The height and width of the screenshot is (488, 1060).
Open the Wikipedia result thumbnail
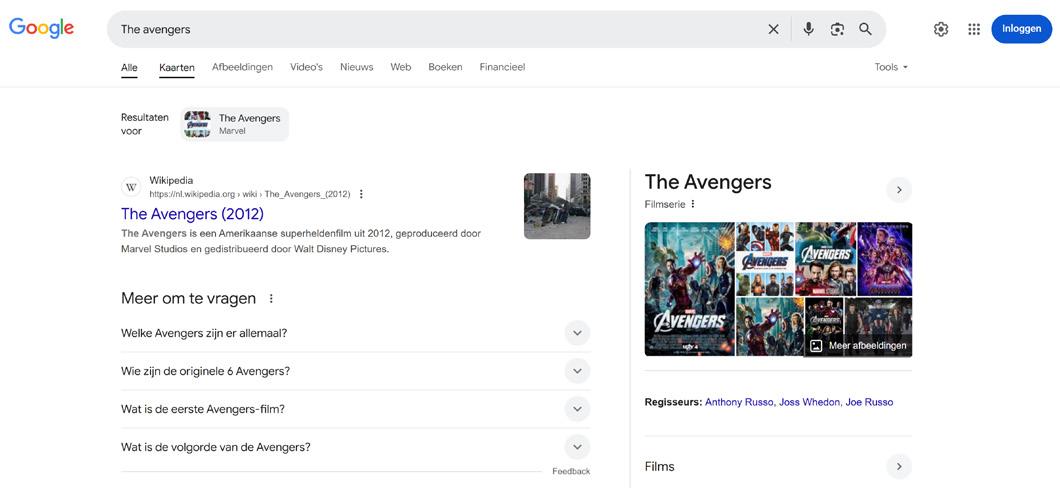[557, 206]
